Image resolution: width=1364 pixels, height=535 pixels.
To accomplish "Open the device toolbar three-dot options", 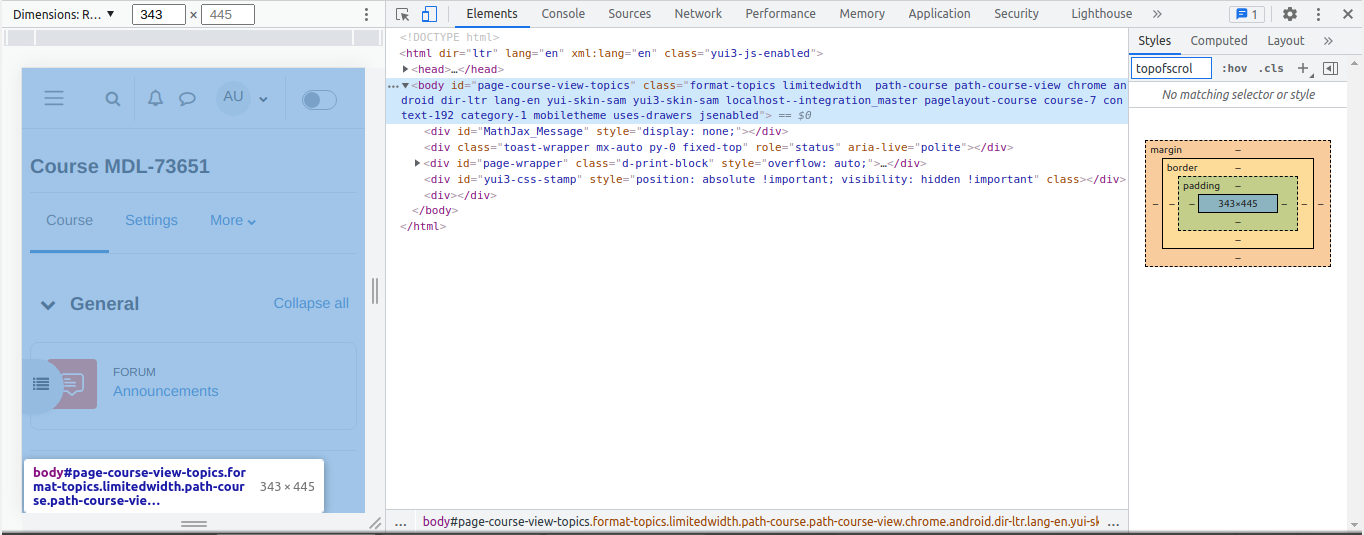I will pyautogui.click(x=366, y=14).
